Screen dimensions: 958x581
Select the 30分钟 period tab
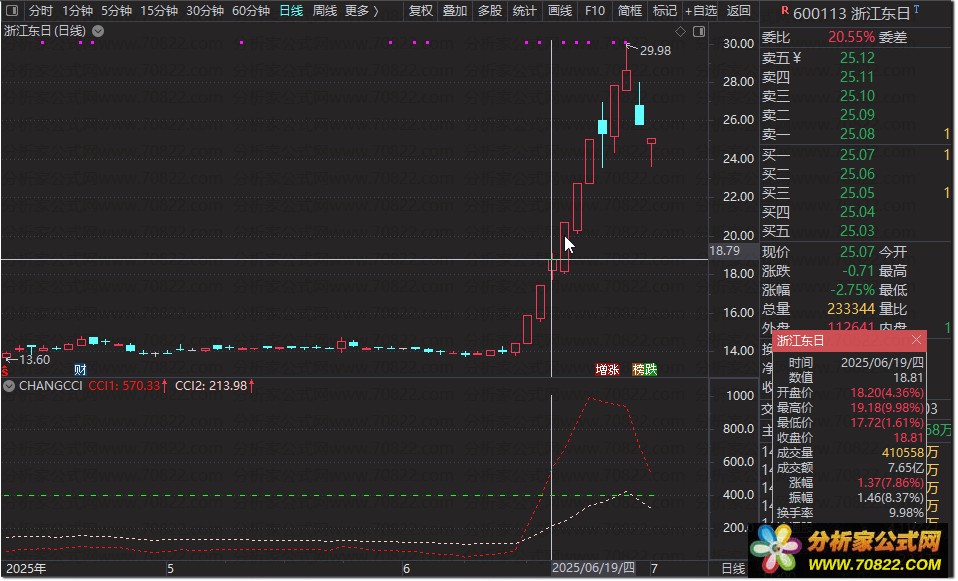(205, 11)
